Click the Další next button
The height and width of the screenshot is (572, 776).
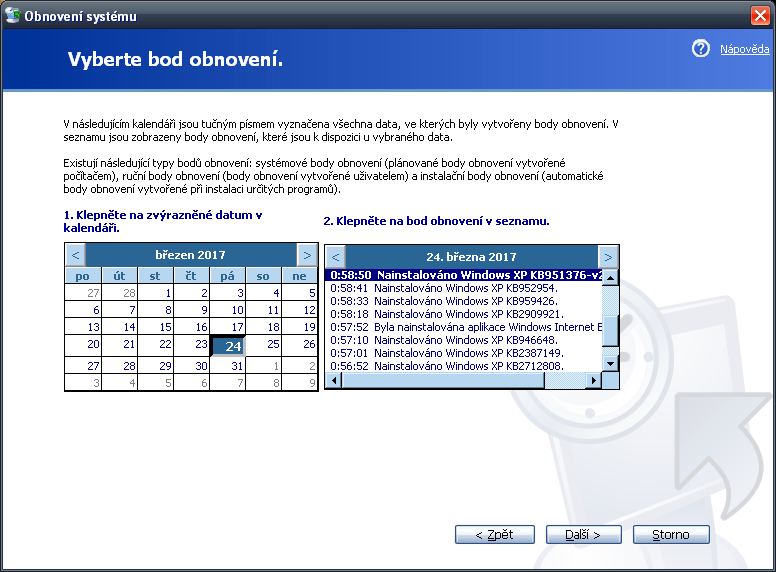[x=583, y=534]
